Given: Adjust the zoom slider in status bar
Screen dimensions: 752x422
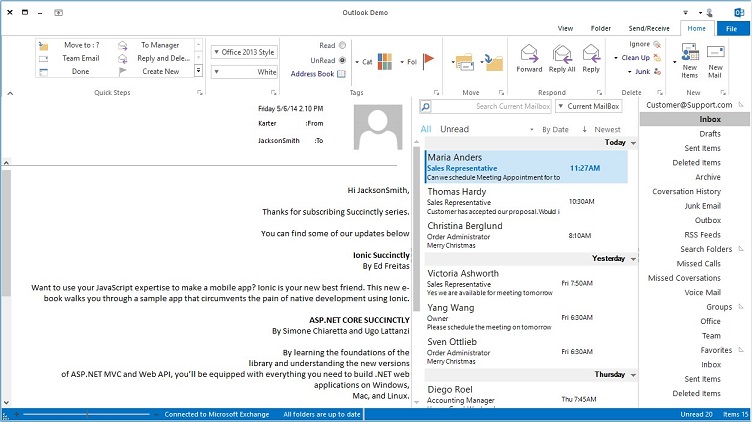Looking at the screenshot, I should pyautogui.click(x=87, y=414).
